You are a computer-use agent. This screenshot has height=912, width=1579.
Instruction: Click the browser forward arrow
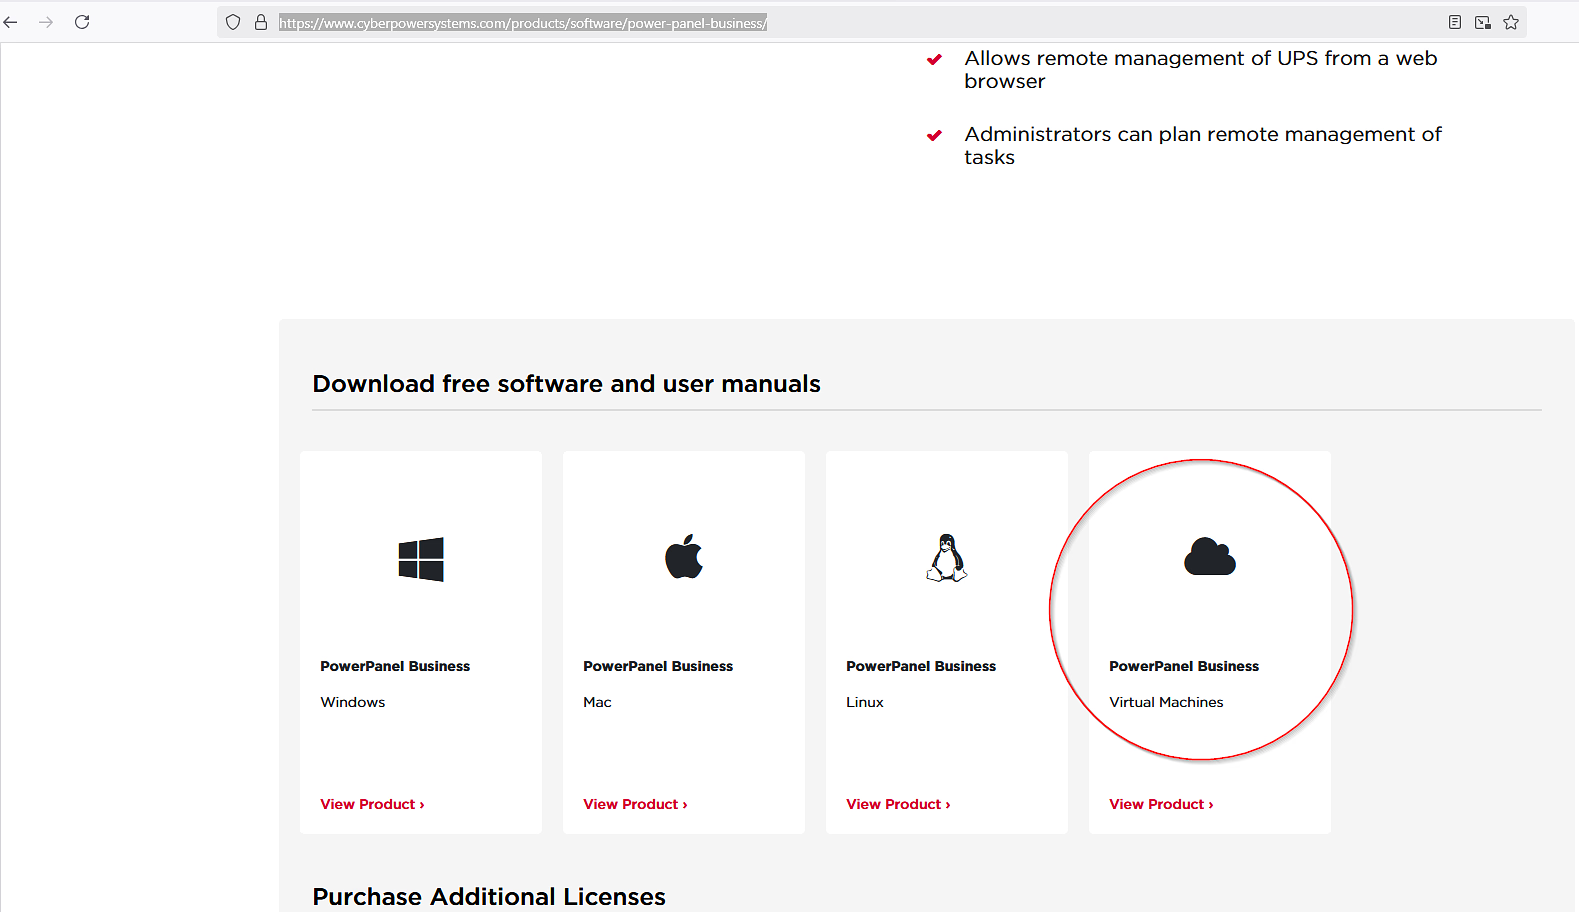click(46, 22)
